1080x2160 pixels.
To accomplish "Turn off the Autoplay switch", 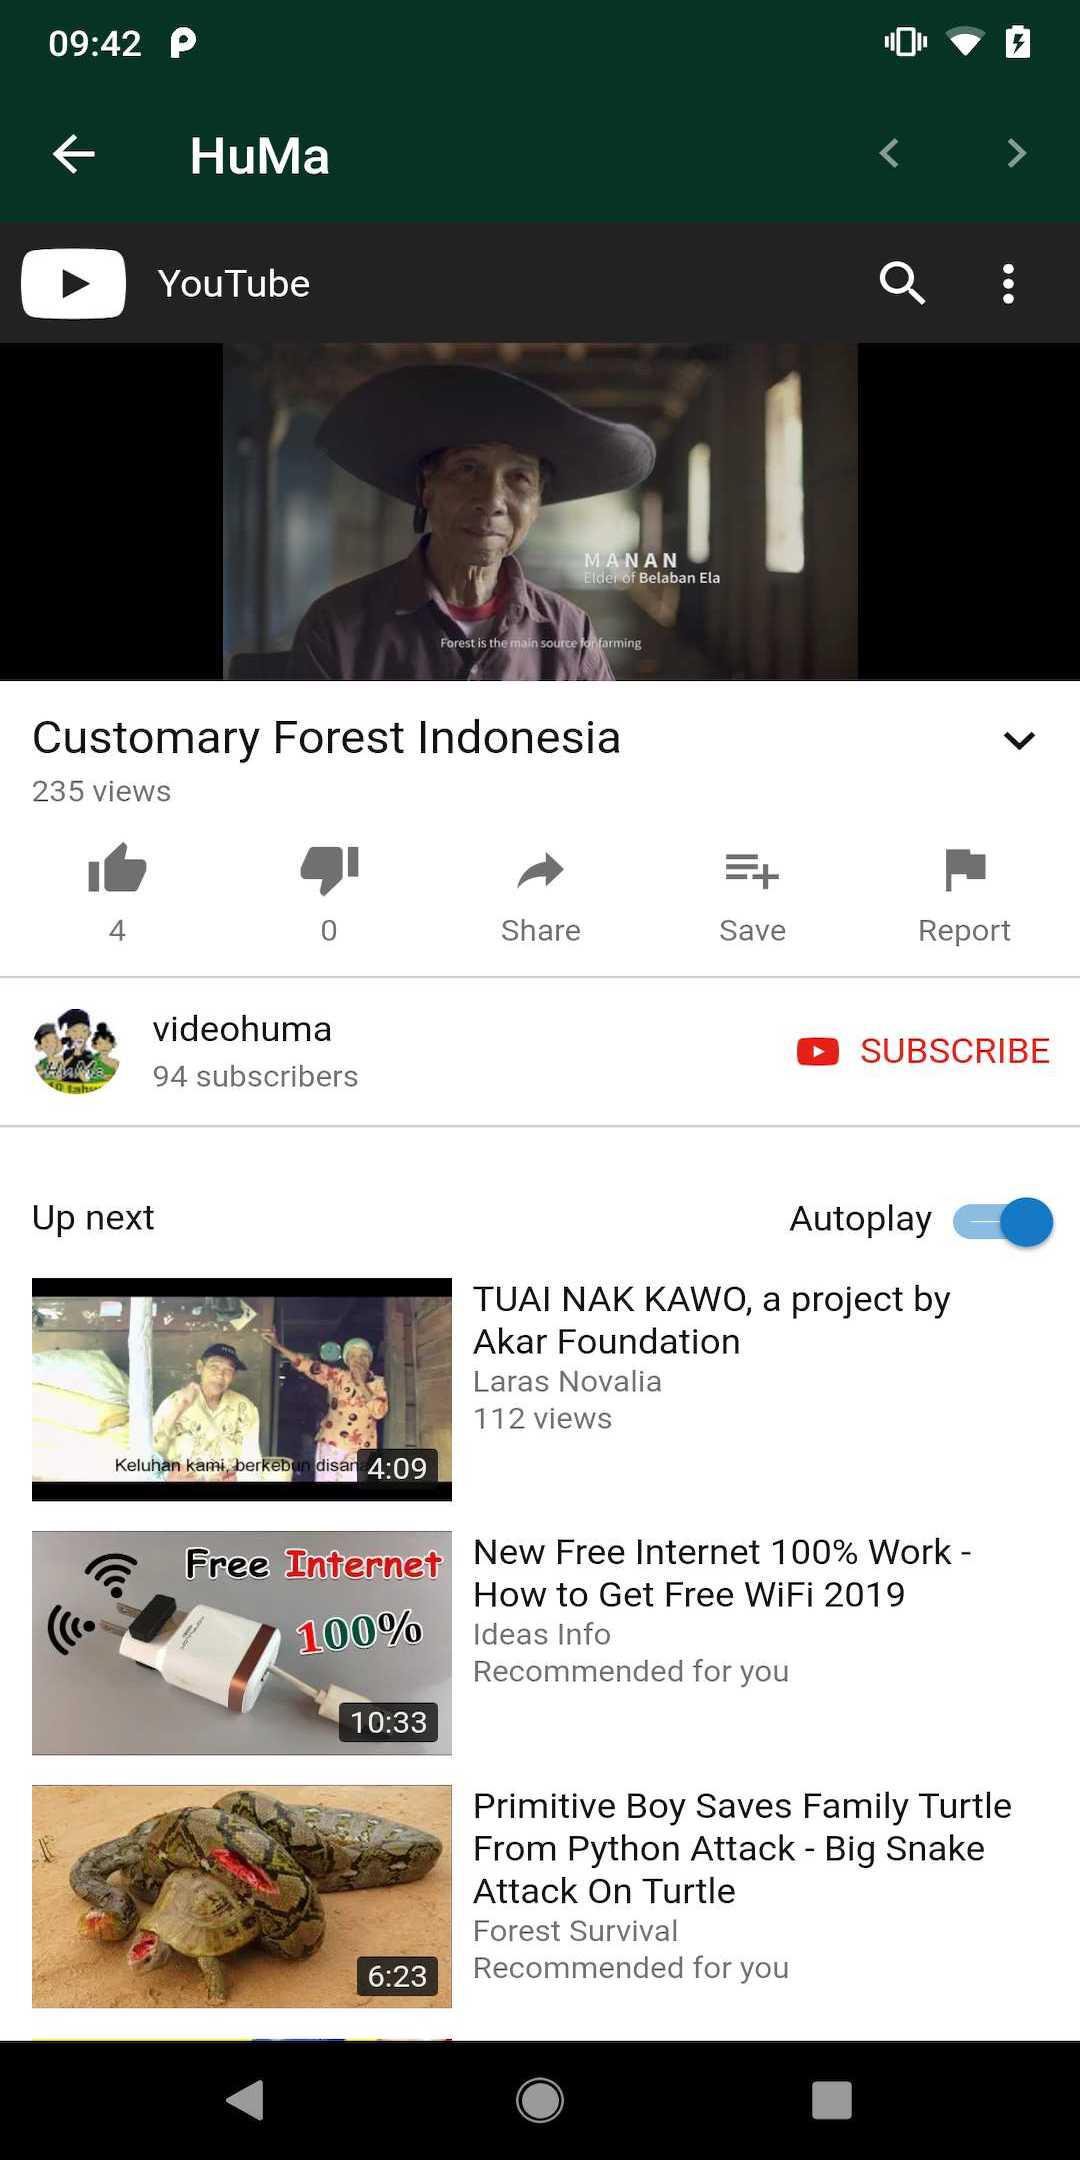I will [x=1003, y=1221].
